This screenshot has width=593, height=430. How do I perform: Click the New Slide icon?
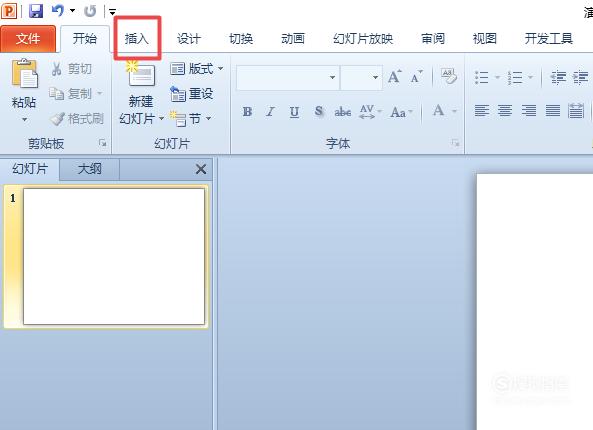[141, 74]
